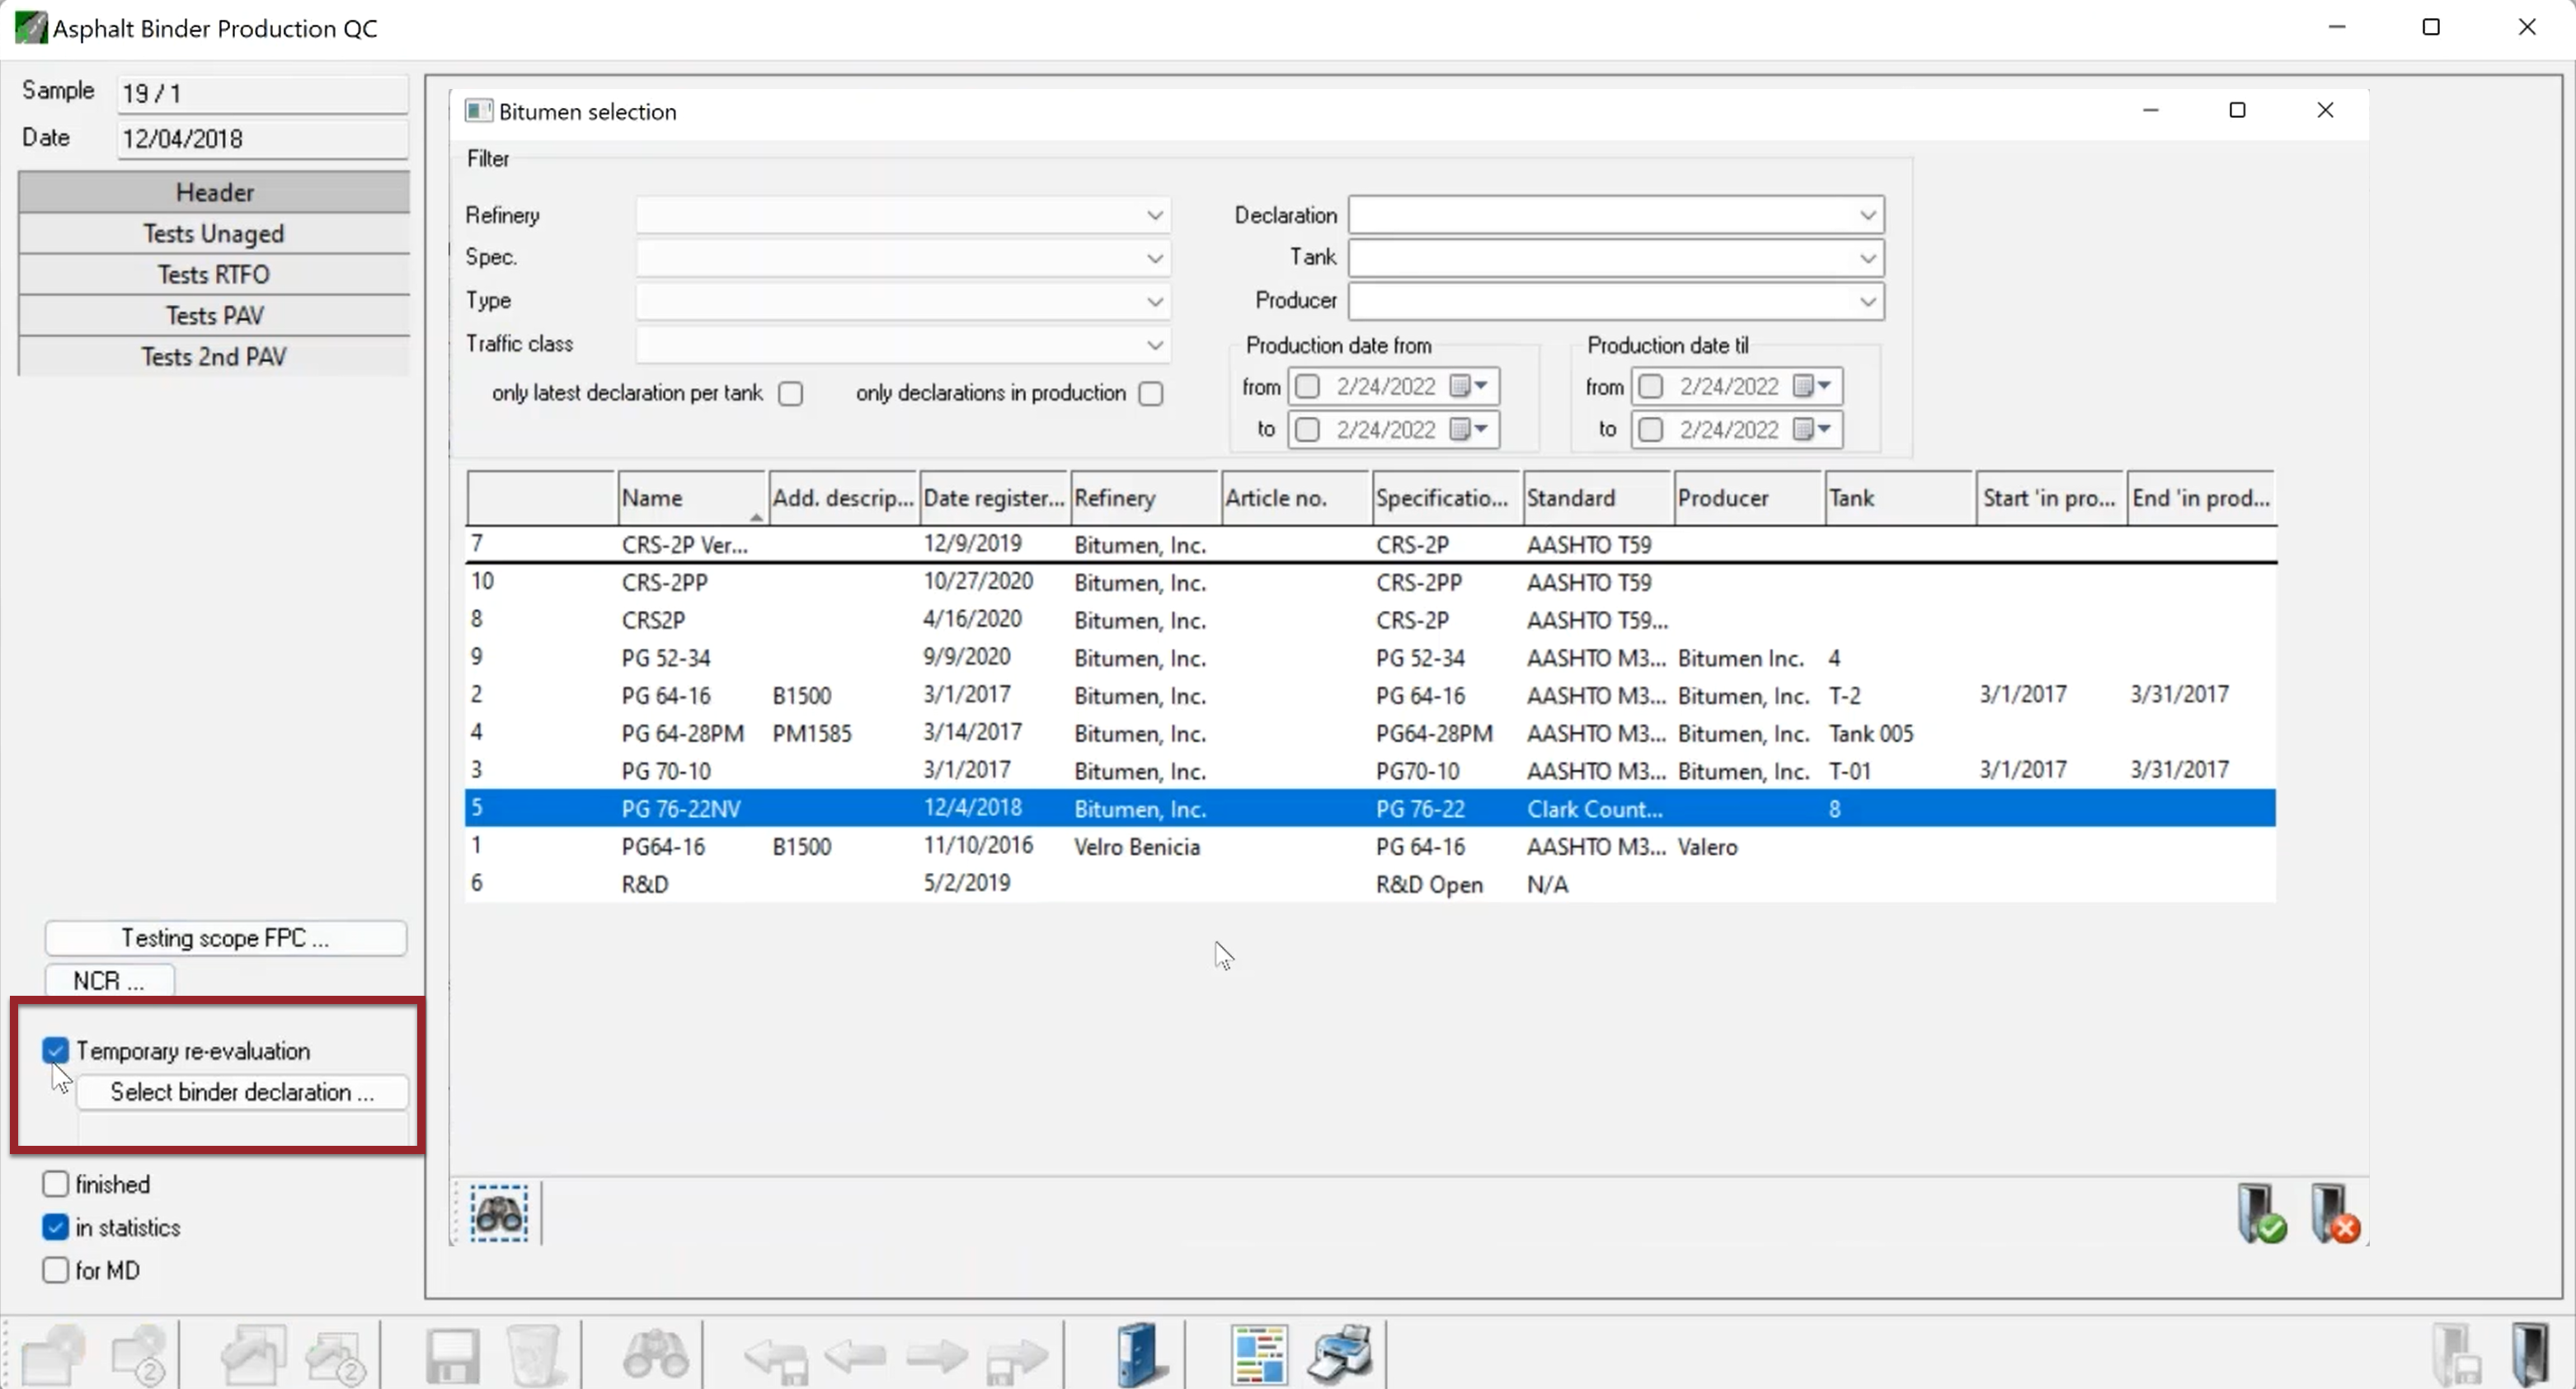The height and width of the screenshot is (1389, 2576).
Task: Click the NCR button
Action: tap(108, 978)
